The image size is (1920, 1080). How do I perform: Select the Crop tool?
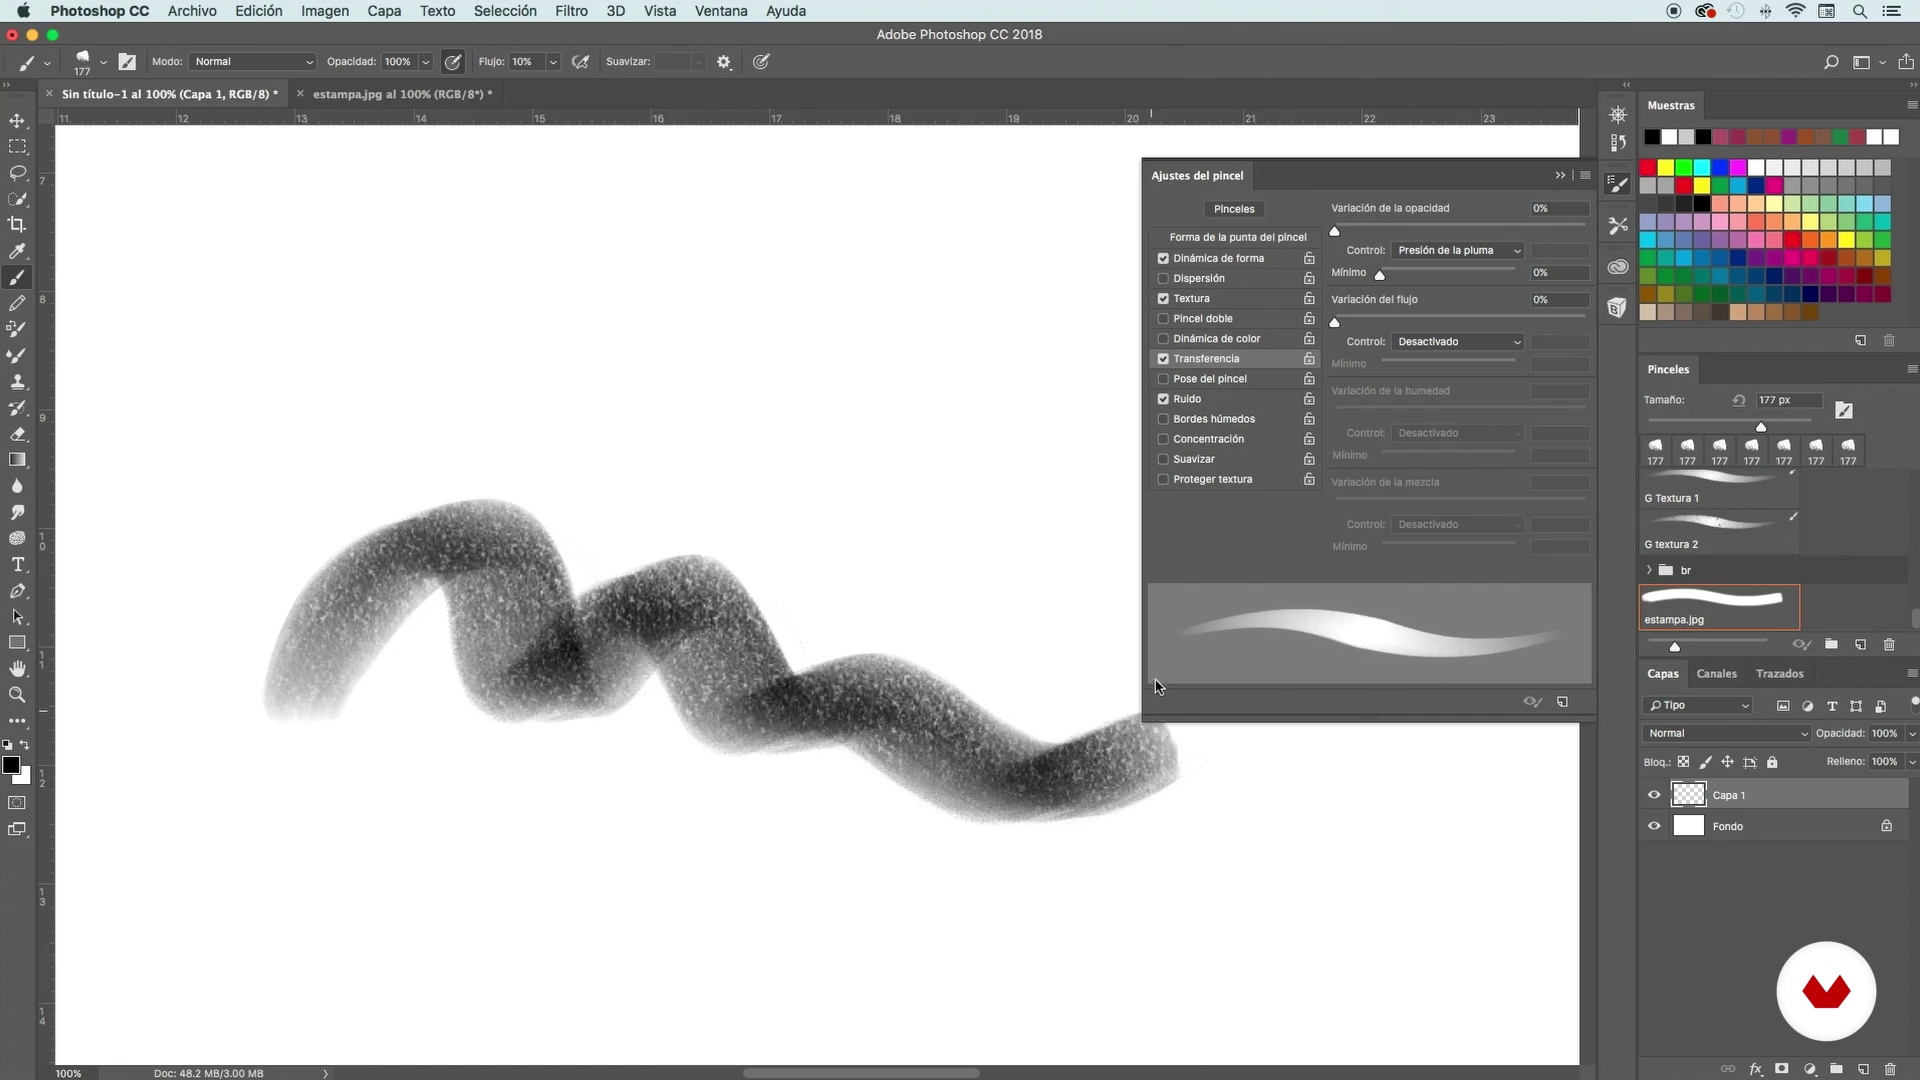click(17, 225)
